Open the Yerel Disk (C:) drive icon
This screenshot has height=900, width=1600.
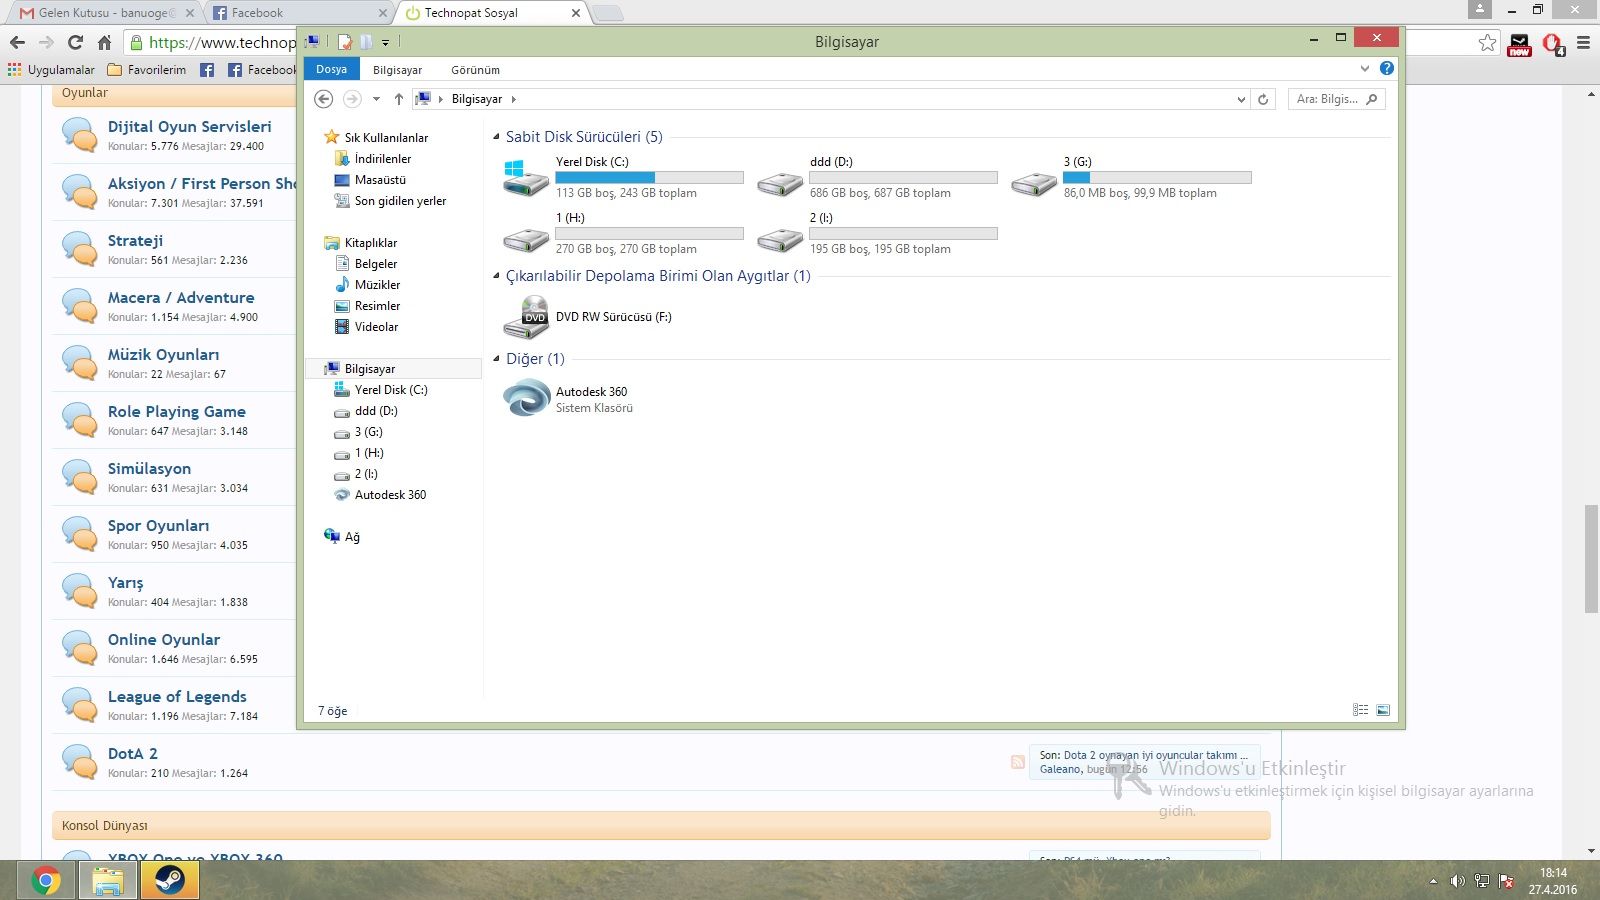point(525,178)
